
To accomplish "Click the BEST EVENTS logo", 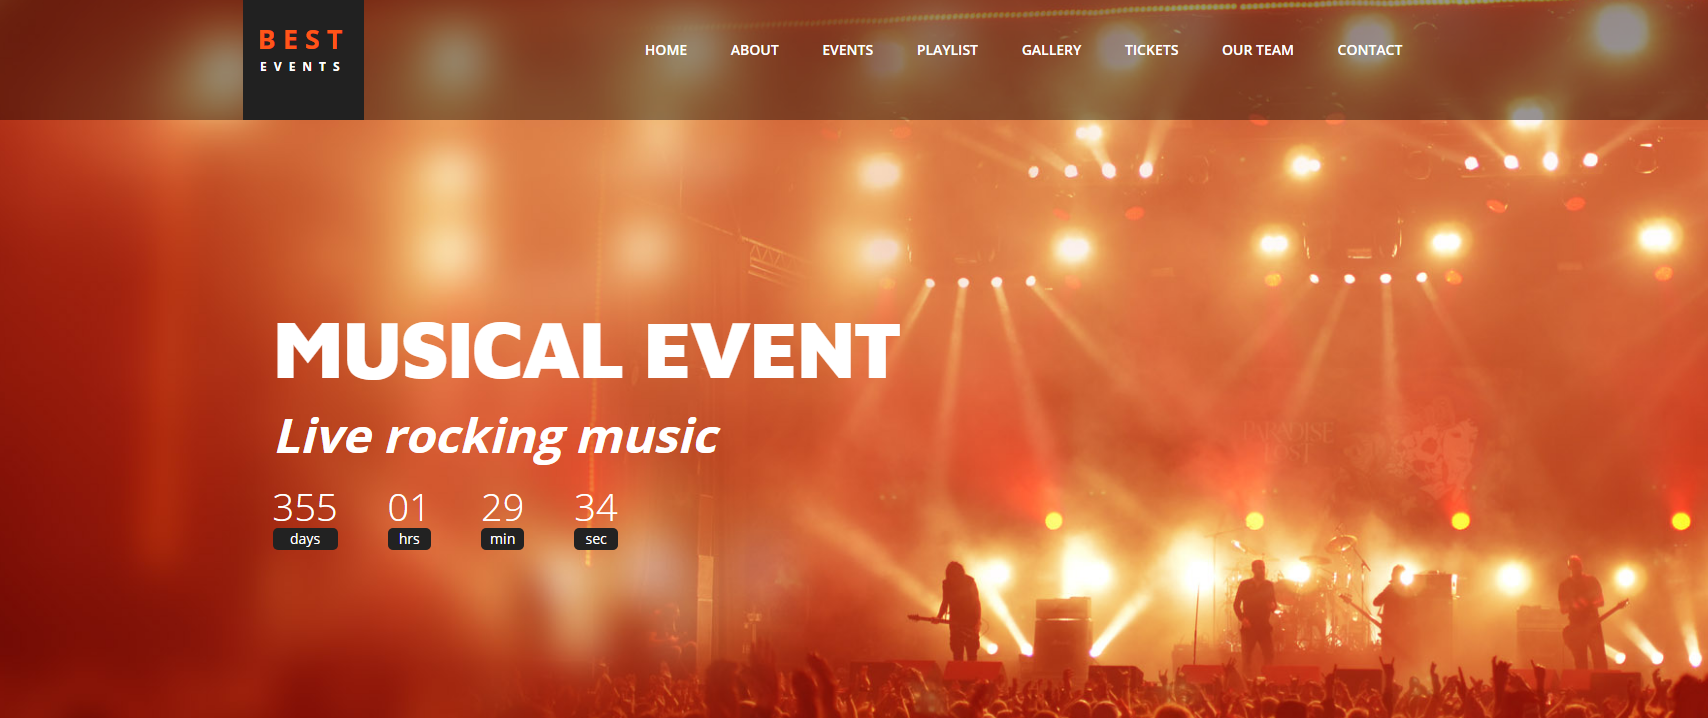I will coord(303,60).
